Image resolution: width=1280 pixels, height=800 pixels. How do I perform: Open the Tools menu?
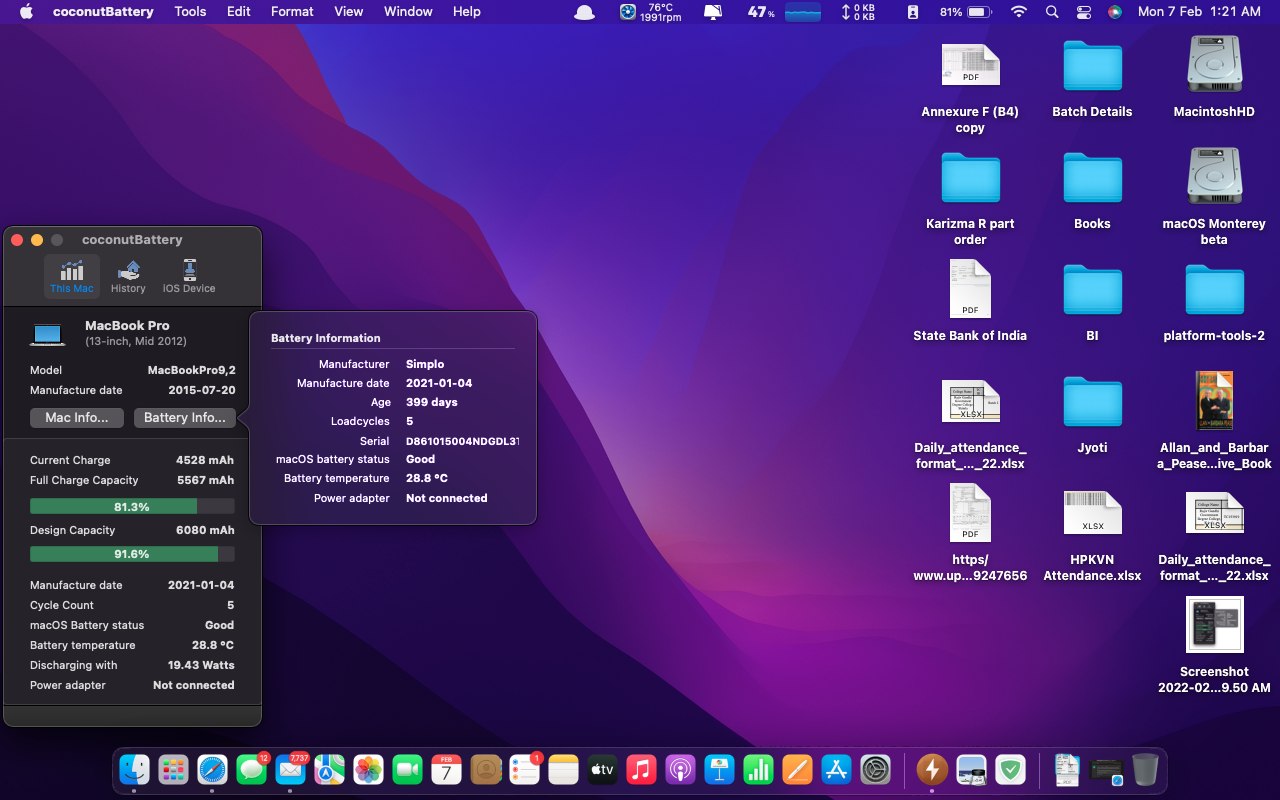[190, 12]
